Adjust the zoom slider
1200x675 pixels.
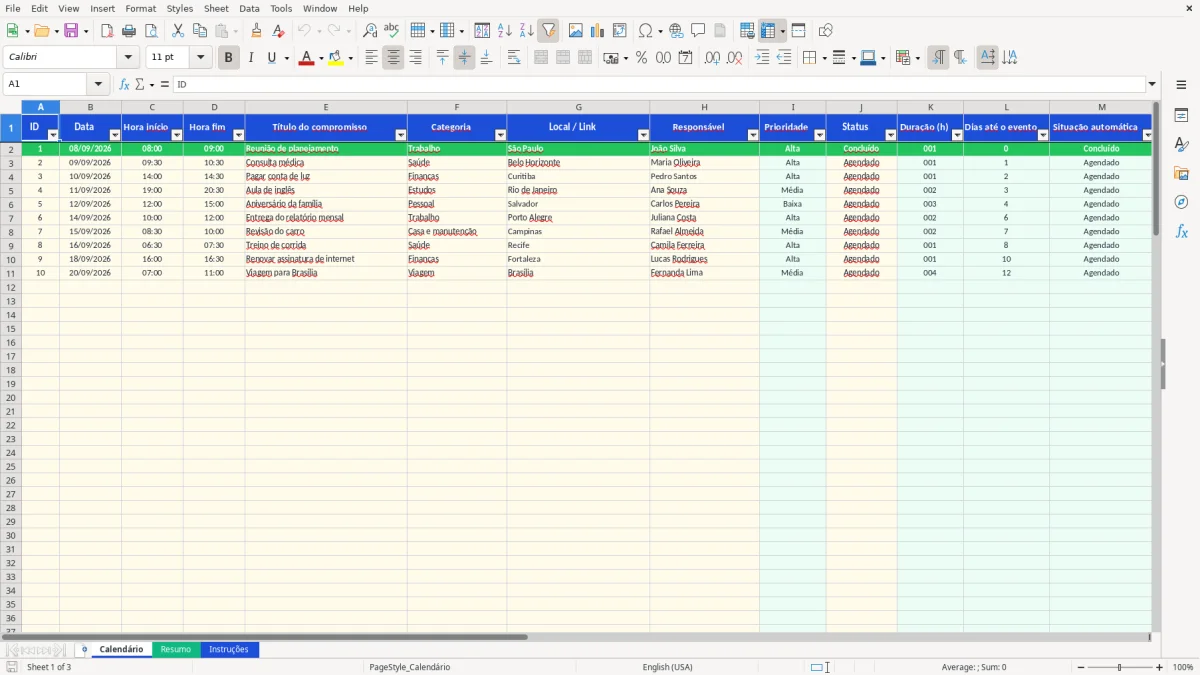click(1120, 667)
